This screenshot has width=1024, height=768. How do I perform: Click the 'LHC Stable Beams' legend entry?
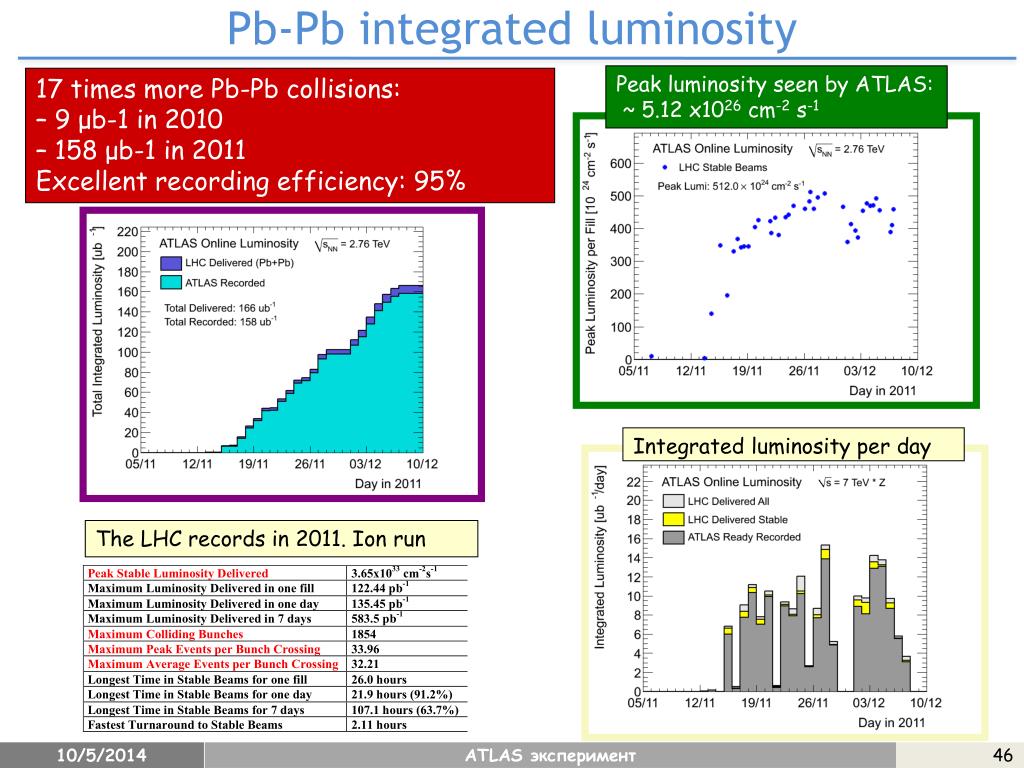(715, 167)
